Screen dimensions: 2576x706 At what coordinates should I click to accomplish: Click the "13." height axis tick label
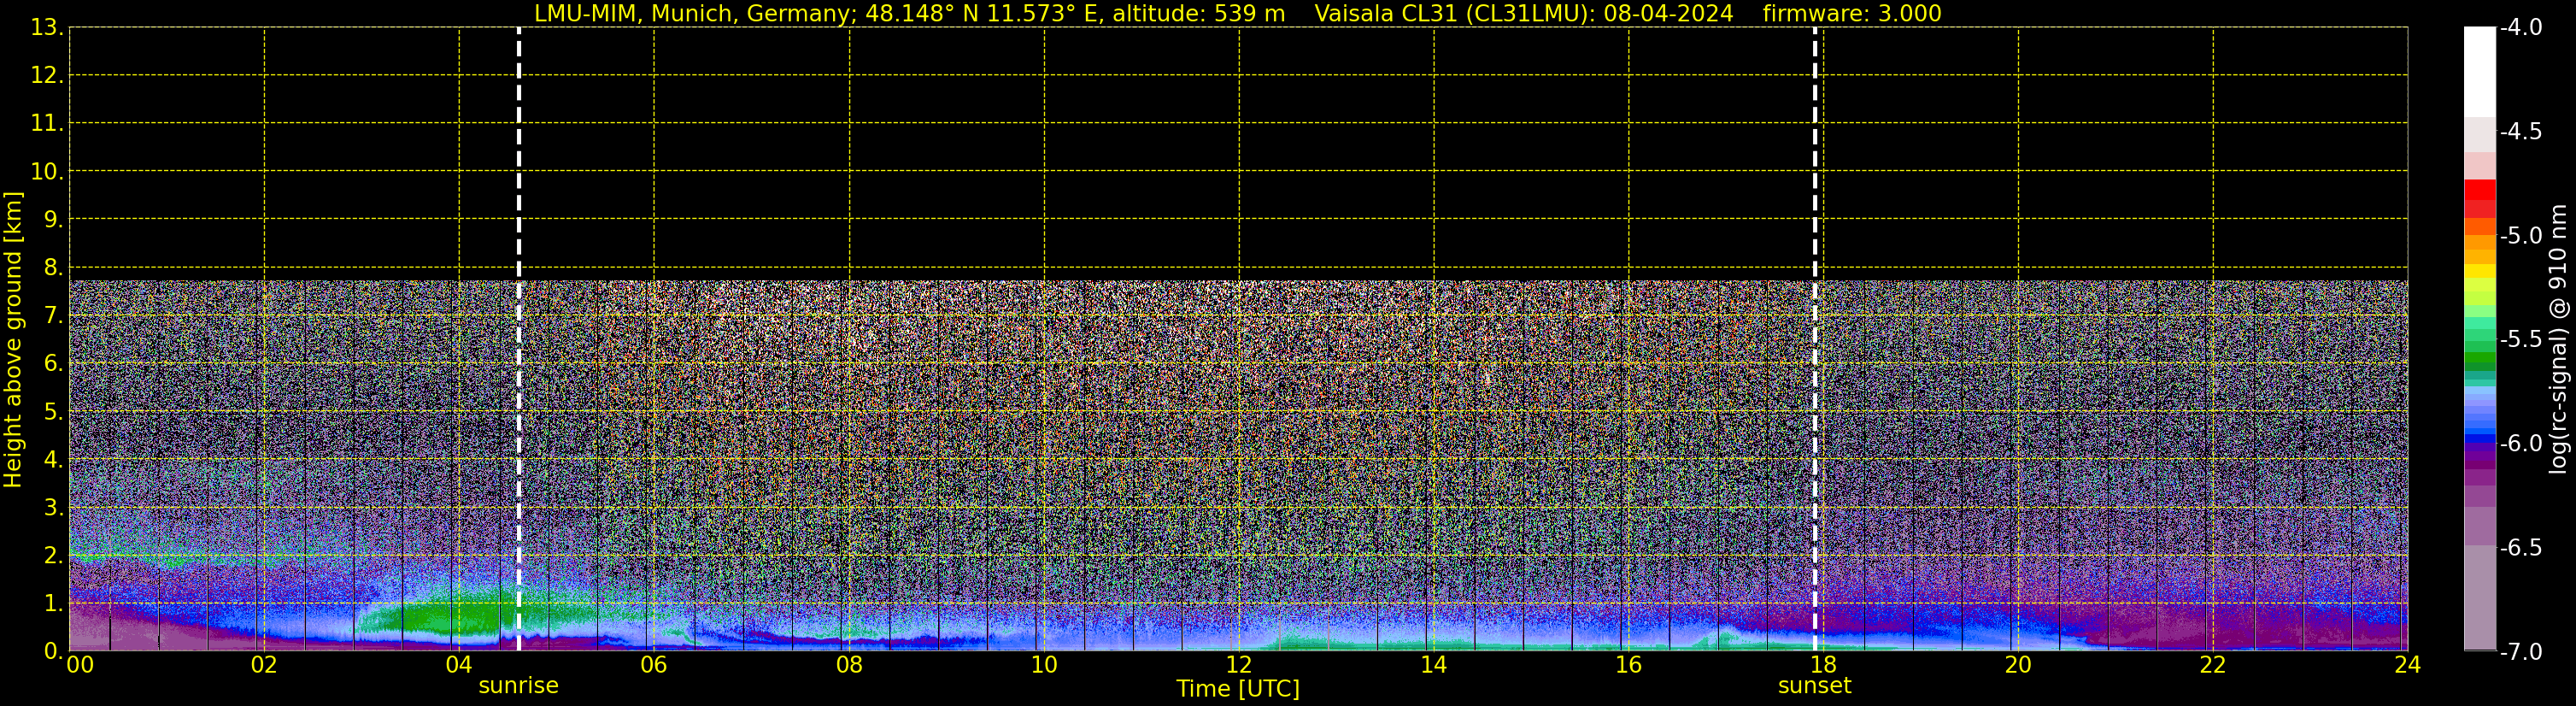click(x=46, y=28)
